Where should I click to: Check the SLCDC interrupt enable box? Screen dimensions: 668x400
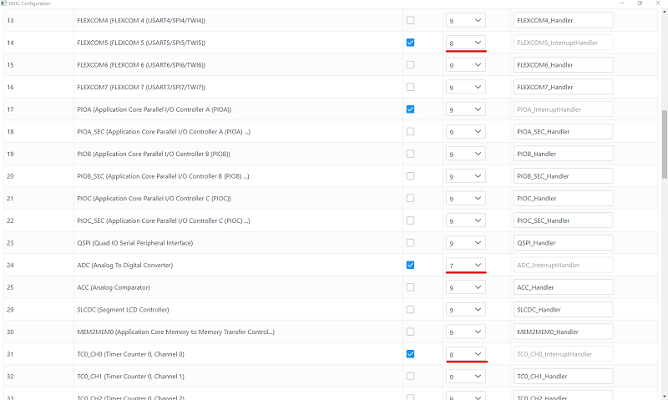pyautogui.click(x=410, y=310)
